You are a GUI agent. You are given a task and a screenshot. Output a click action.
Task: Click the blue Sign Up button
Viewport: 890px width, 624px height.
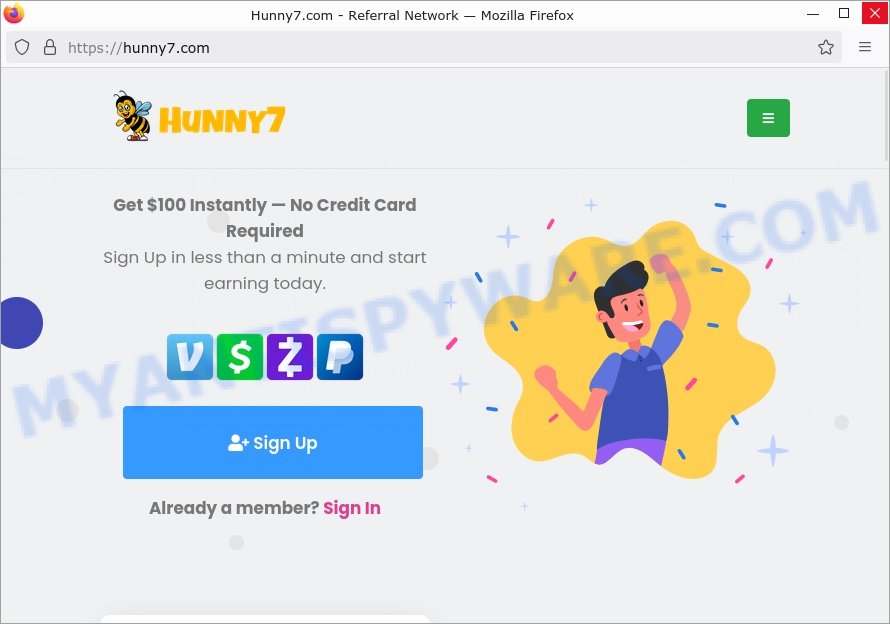[x=273, y=442]
